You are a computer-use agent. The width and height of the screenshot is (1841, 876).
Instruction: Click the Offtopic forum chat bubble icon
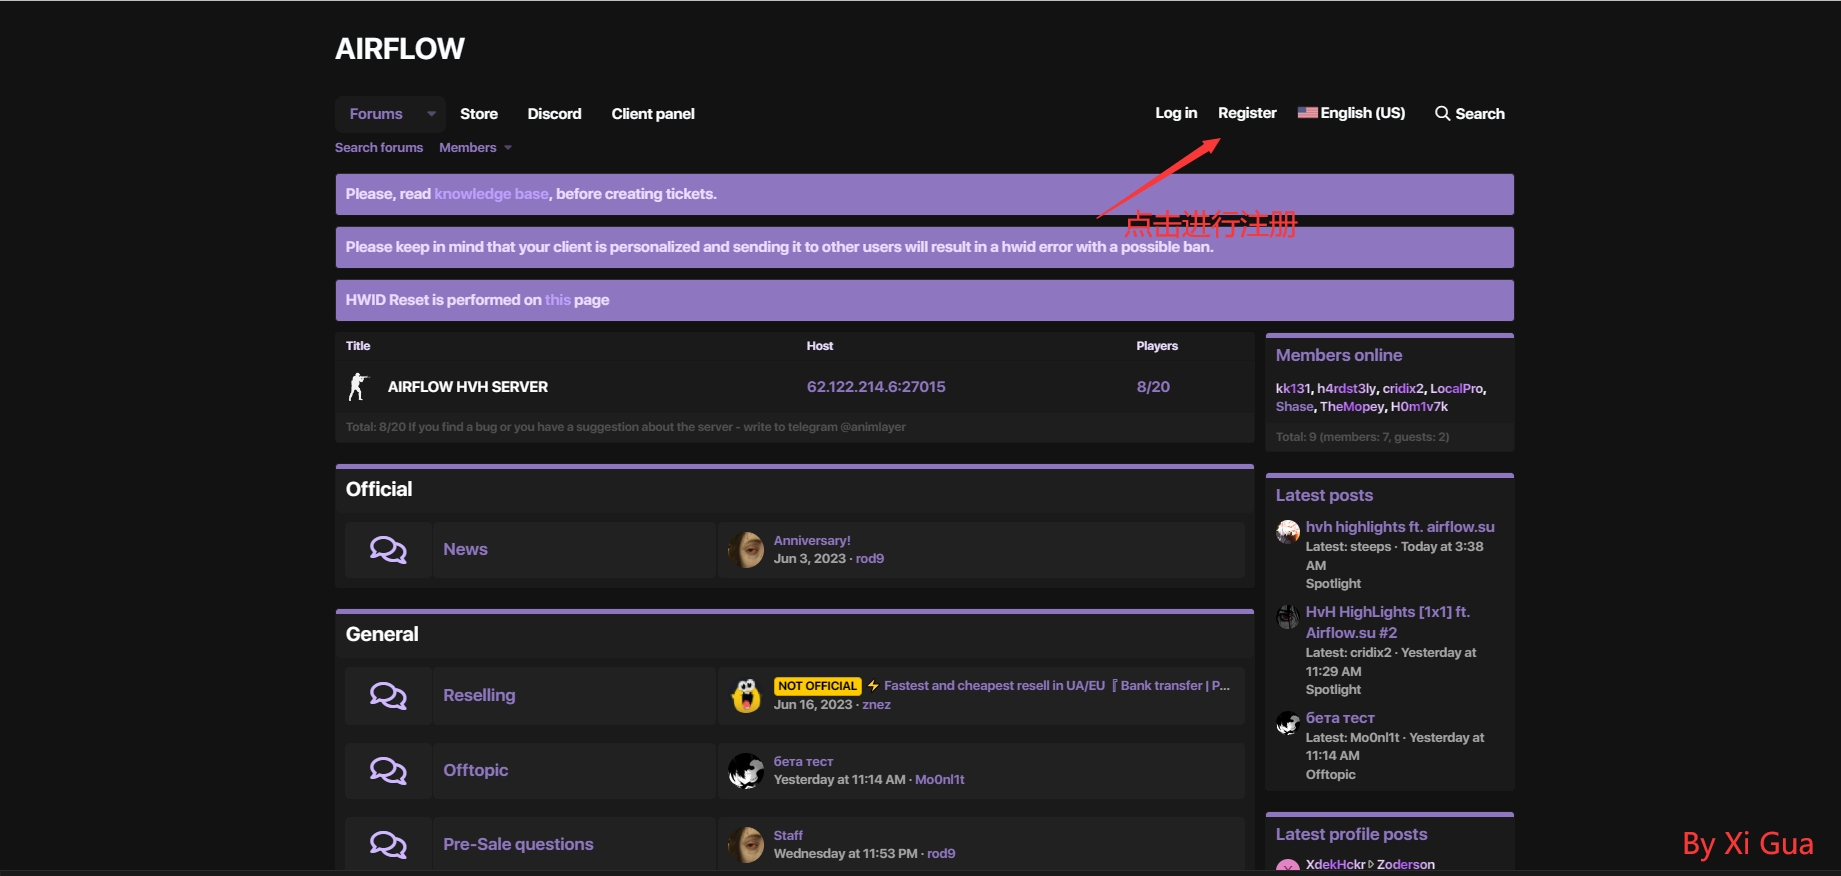coord(388,771)
